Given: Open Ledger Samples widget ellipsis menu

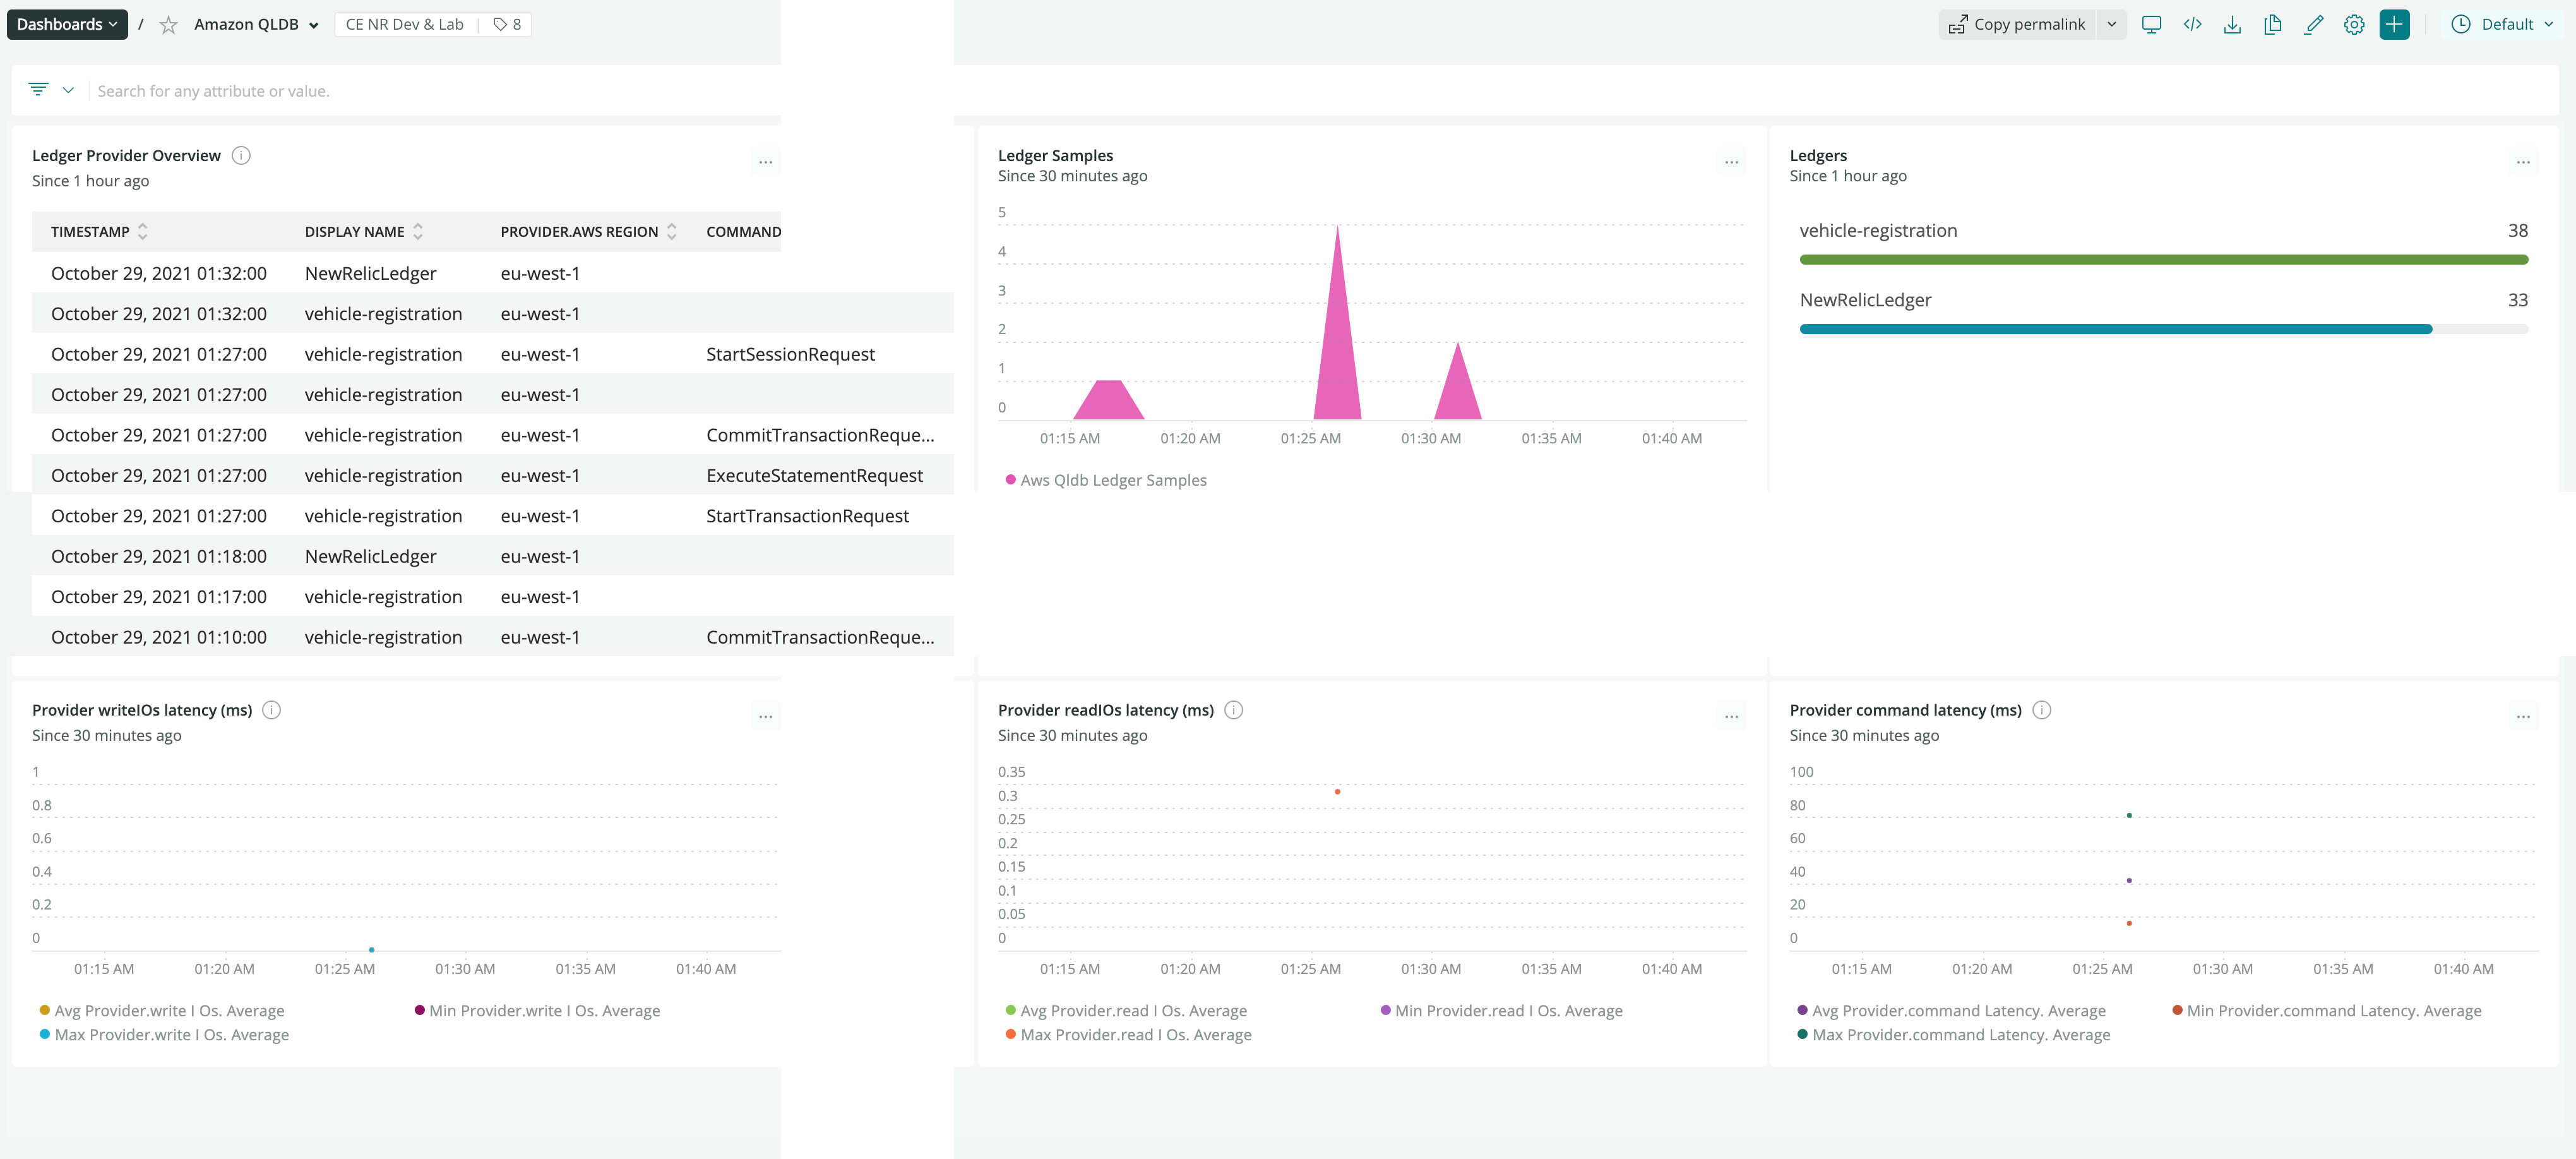Looking at the screenshot, I should [x=1731, y=162].
